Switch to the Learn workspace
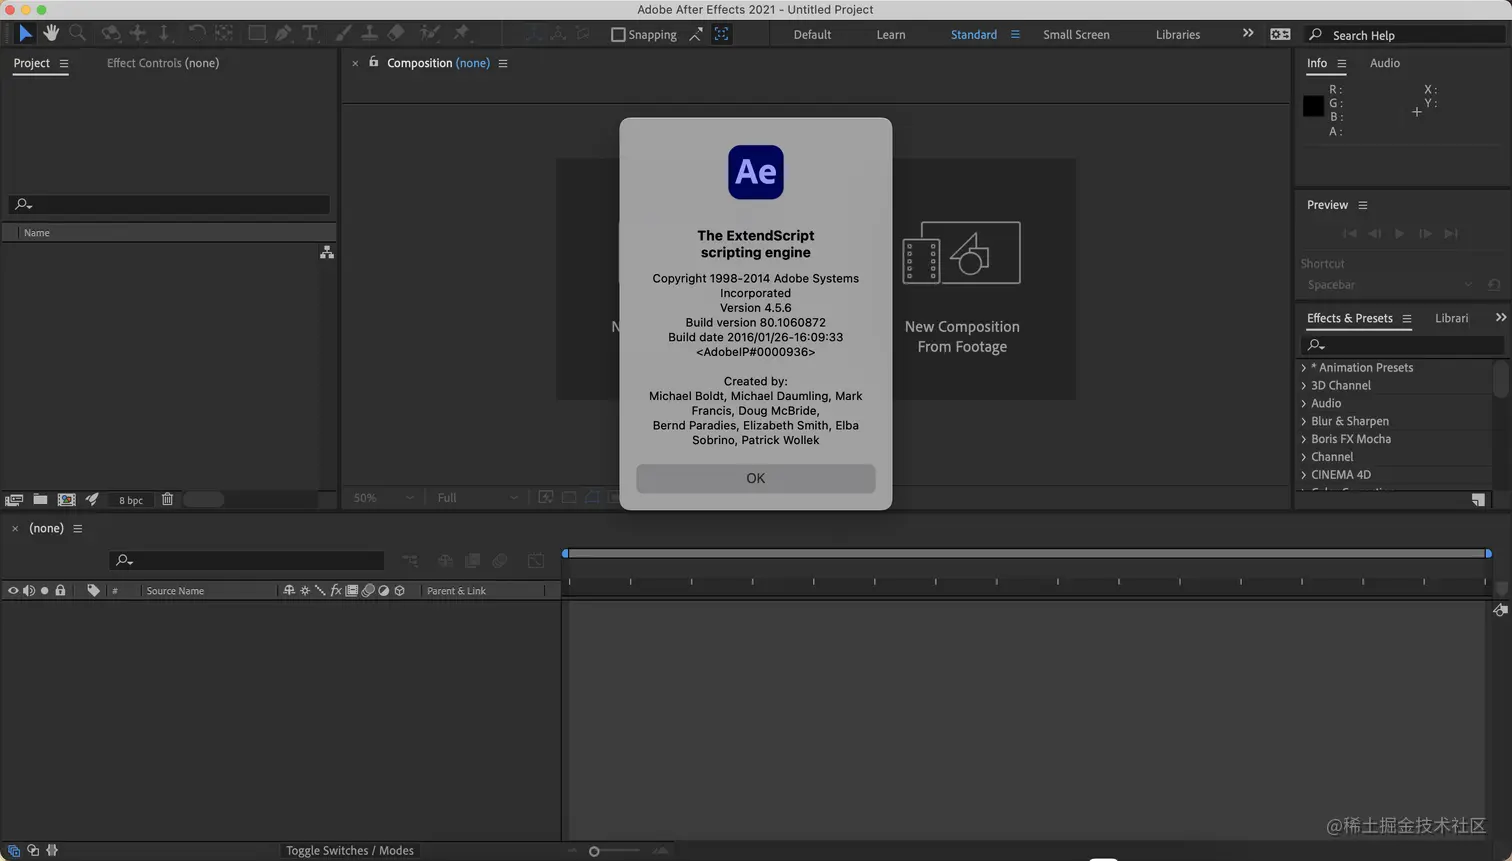This screenshot has height=861, width=1512. tap(891, 34)
